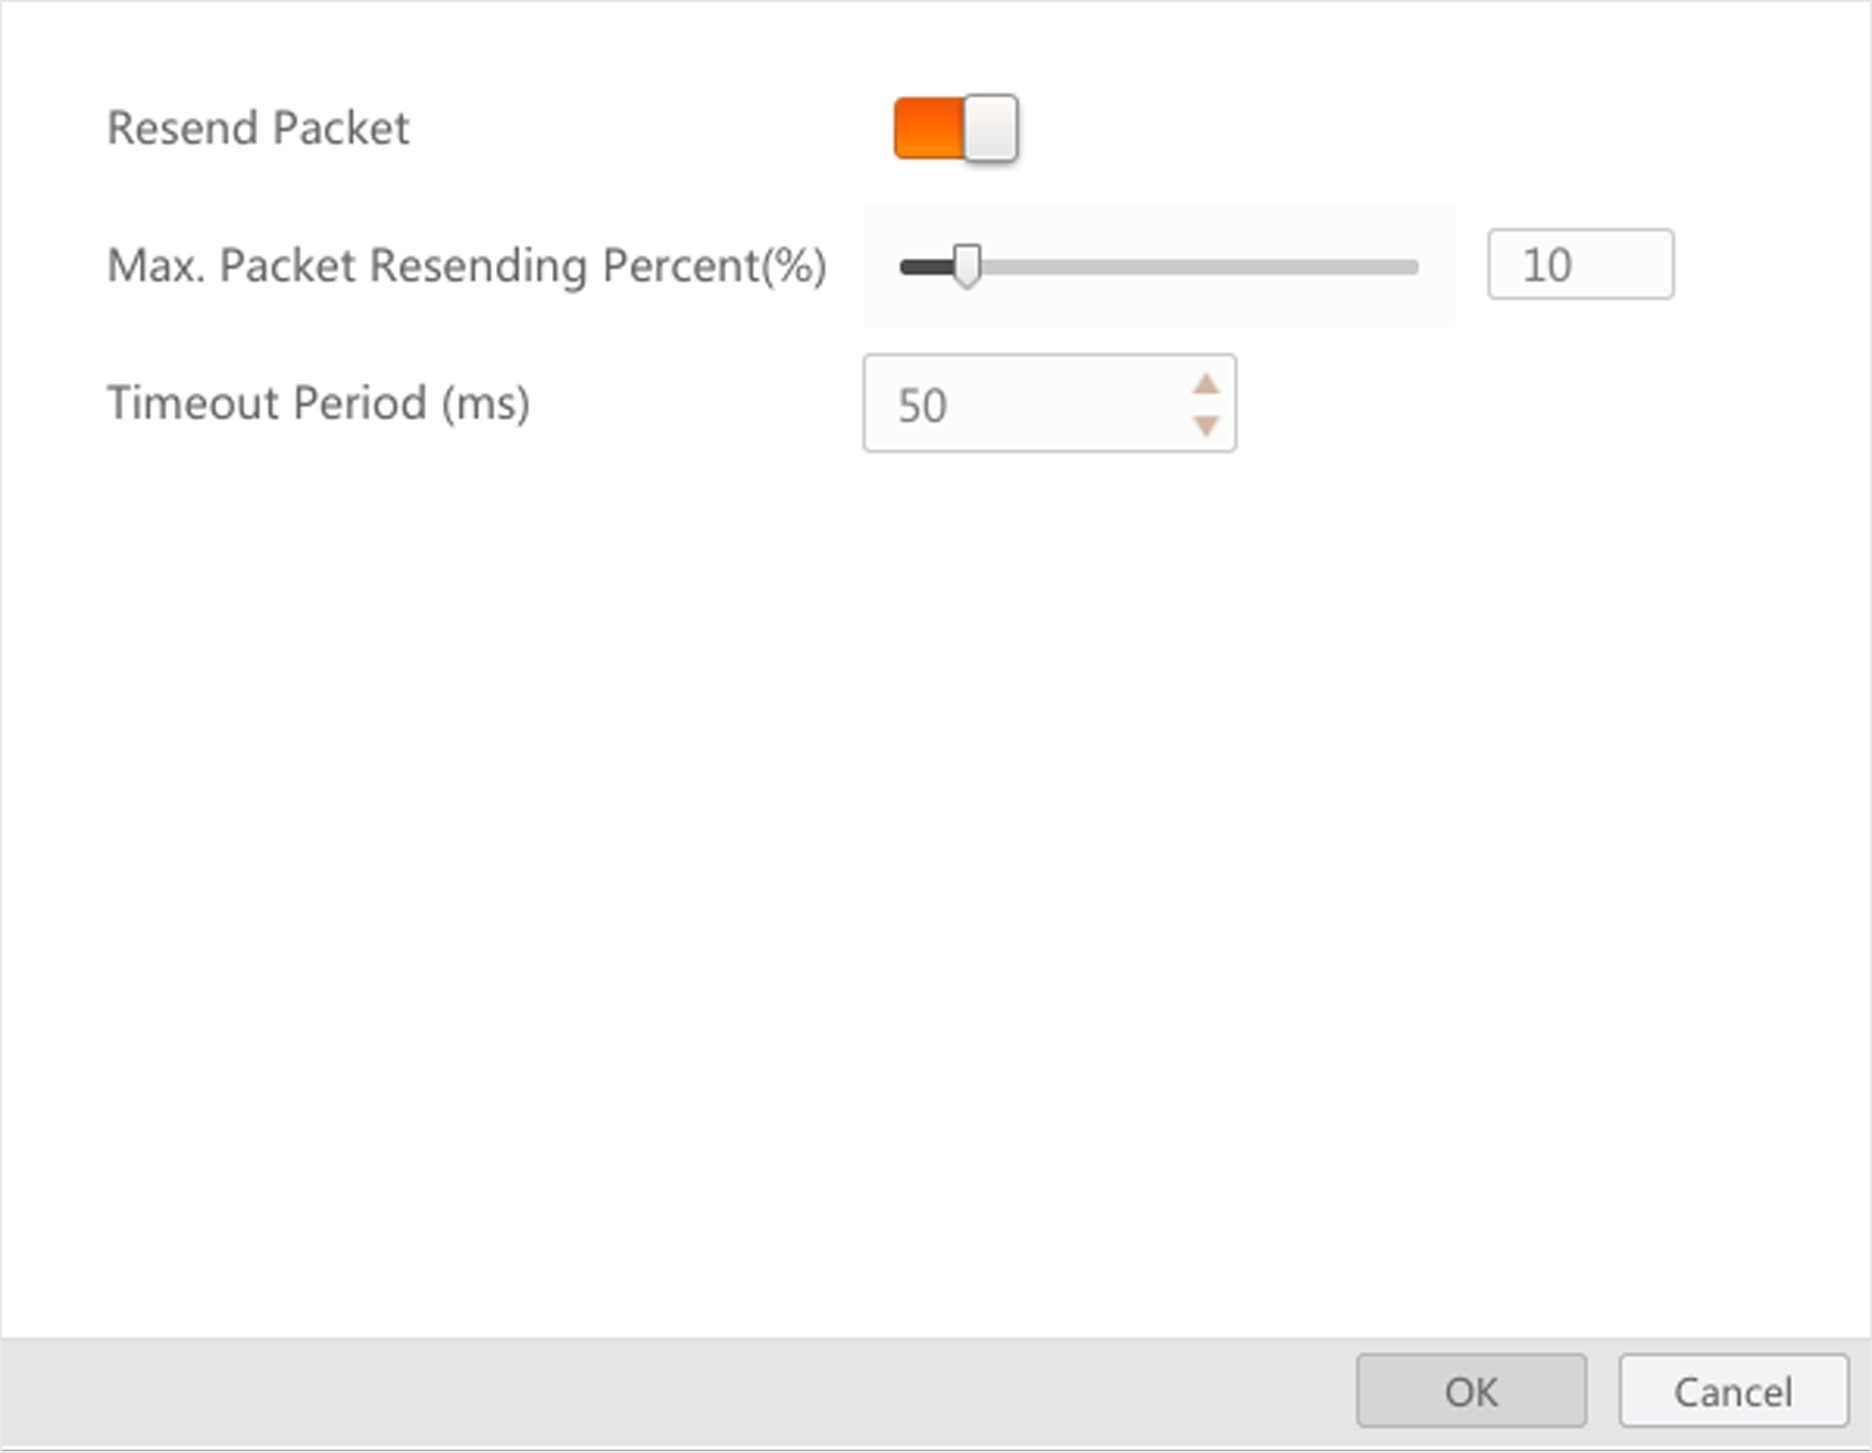Select the number 50 in the timeout box
This screenshot has width=1872, height=1453.
(x=922, y=405)
